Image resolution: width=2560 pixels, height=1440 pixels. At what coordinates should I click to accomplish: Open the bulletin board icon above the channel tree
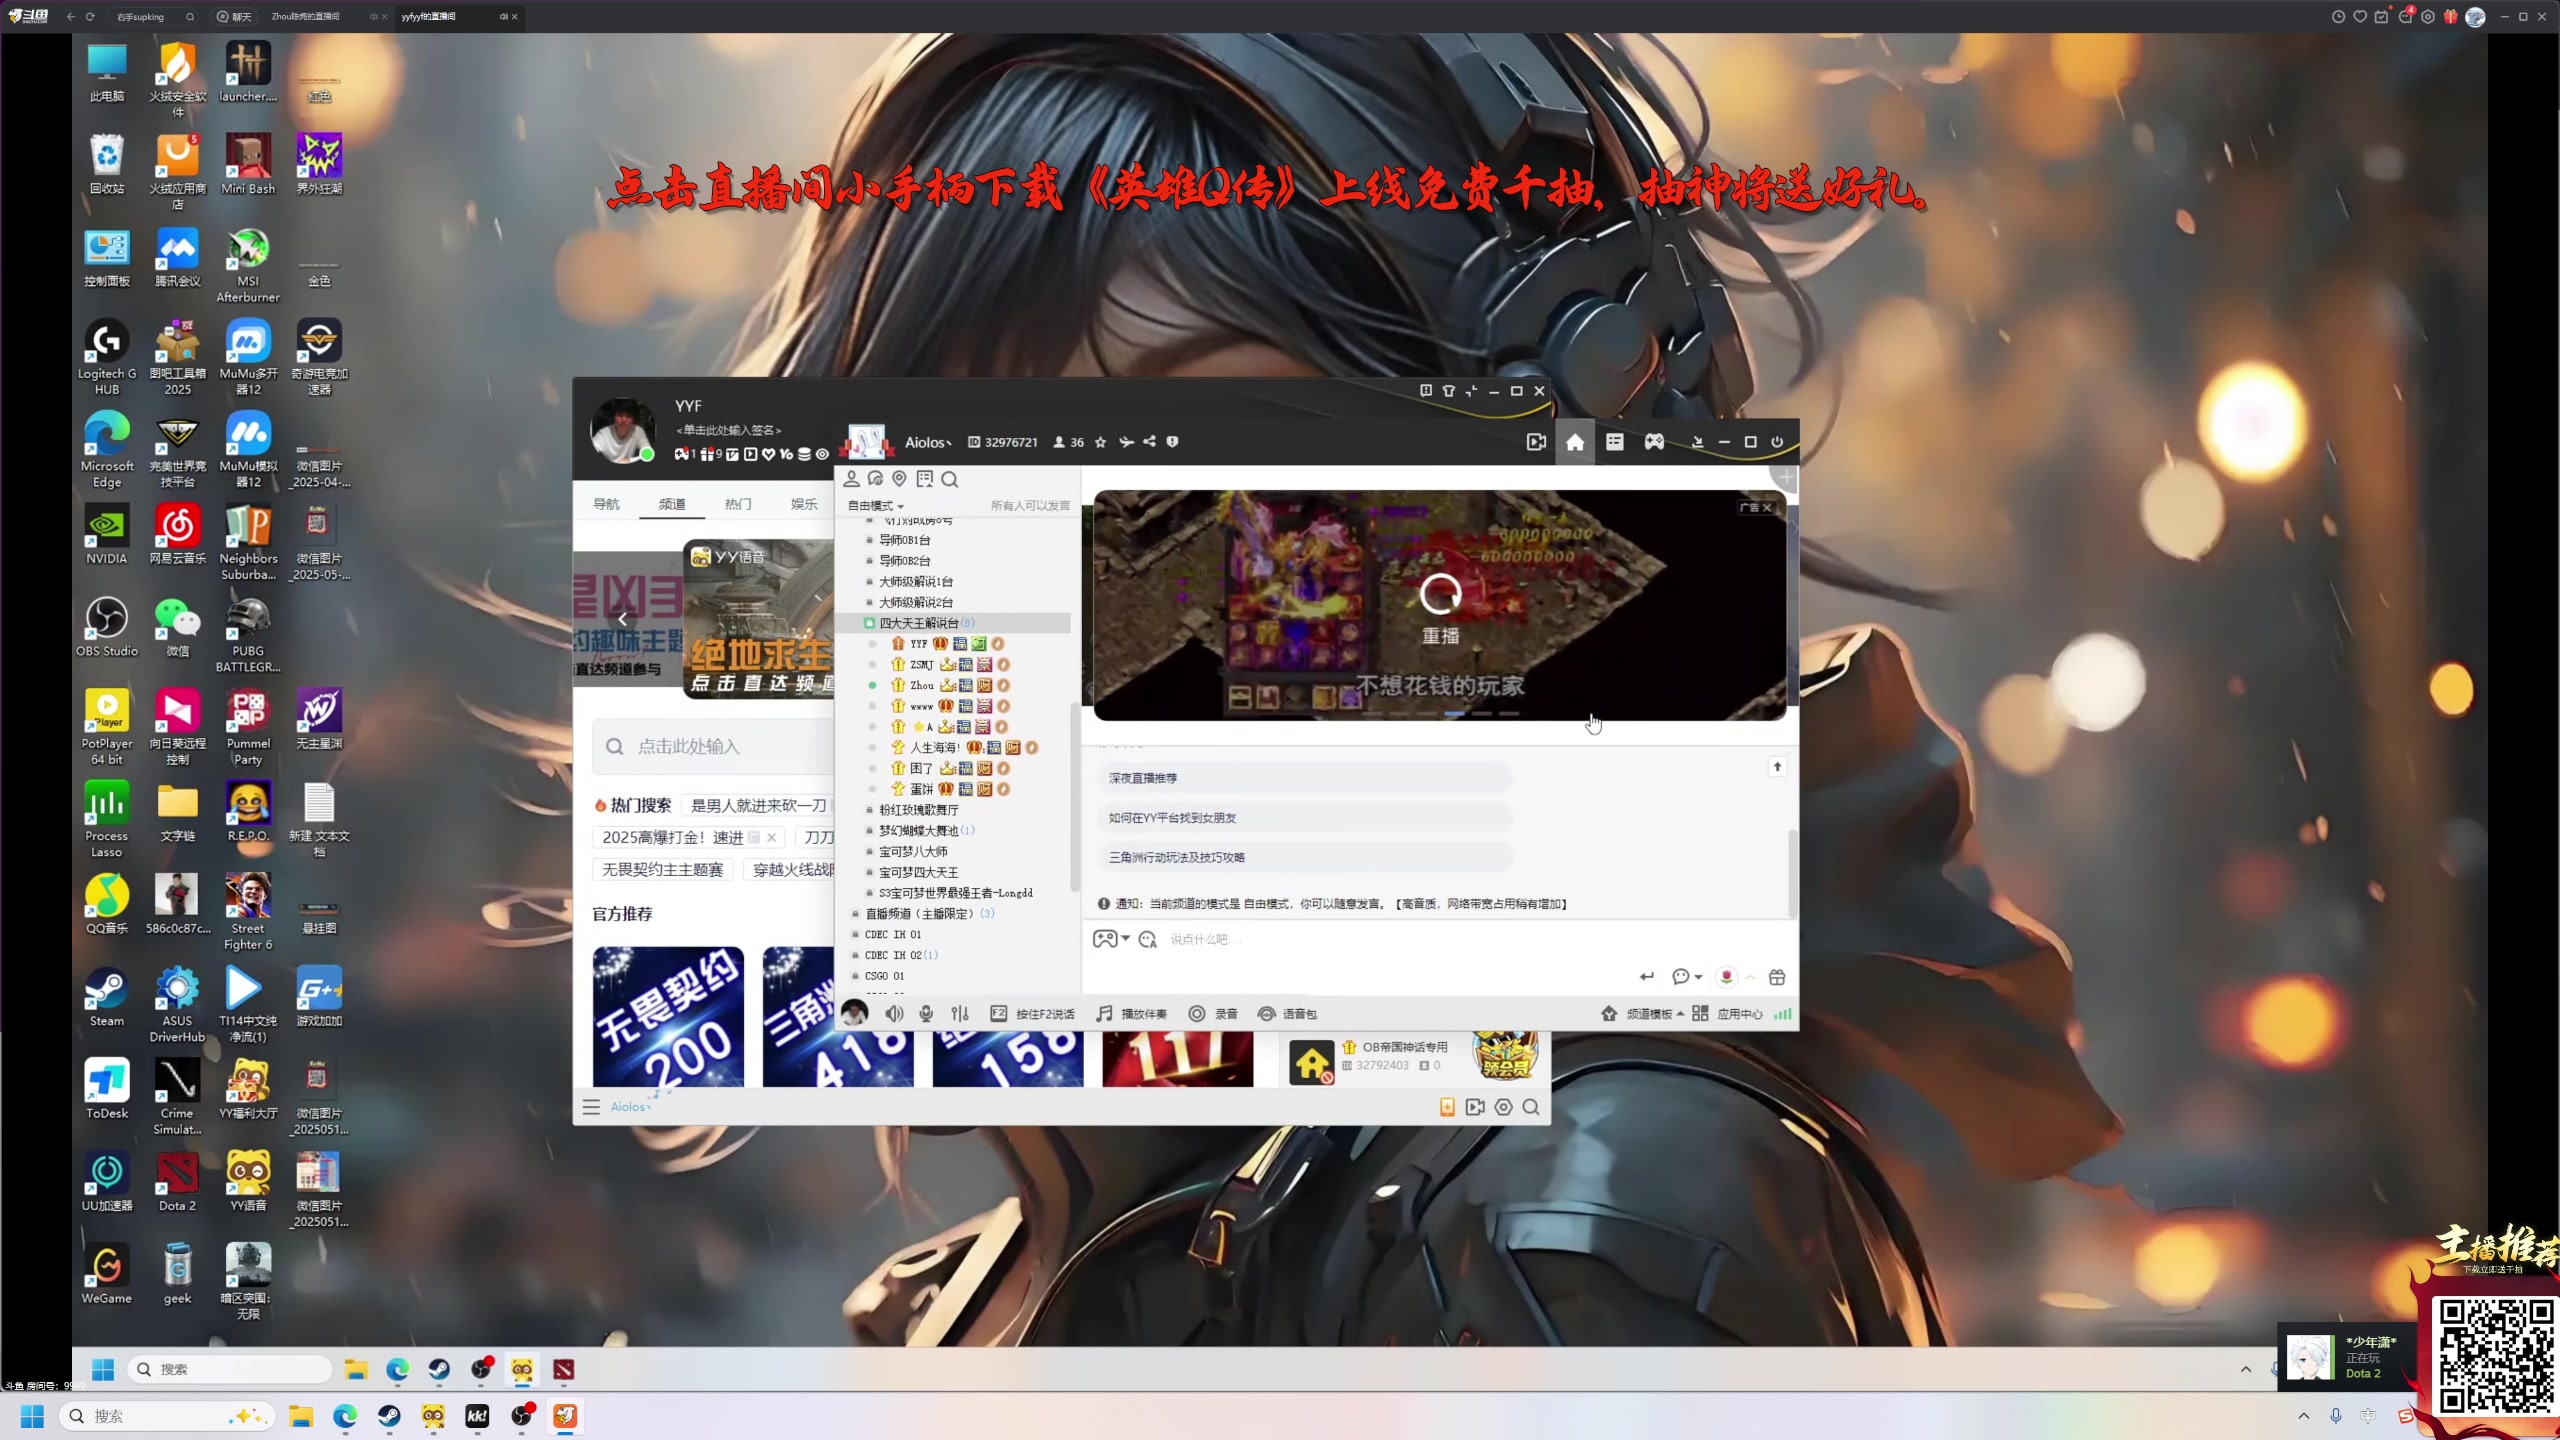pyautogui.click(x=924, y=479)
